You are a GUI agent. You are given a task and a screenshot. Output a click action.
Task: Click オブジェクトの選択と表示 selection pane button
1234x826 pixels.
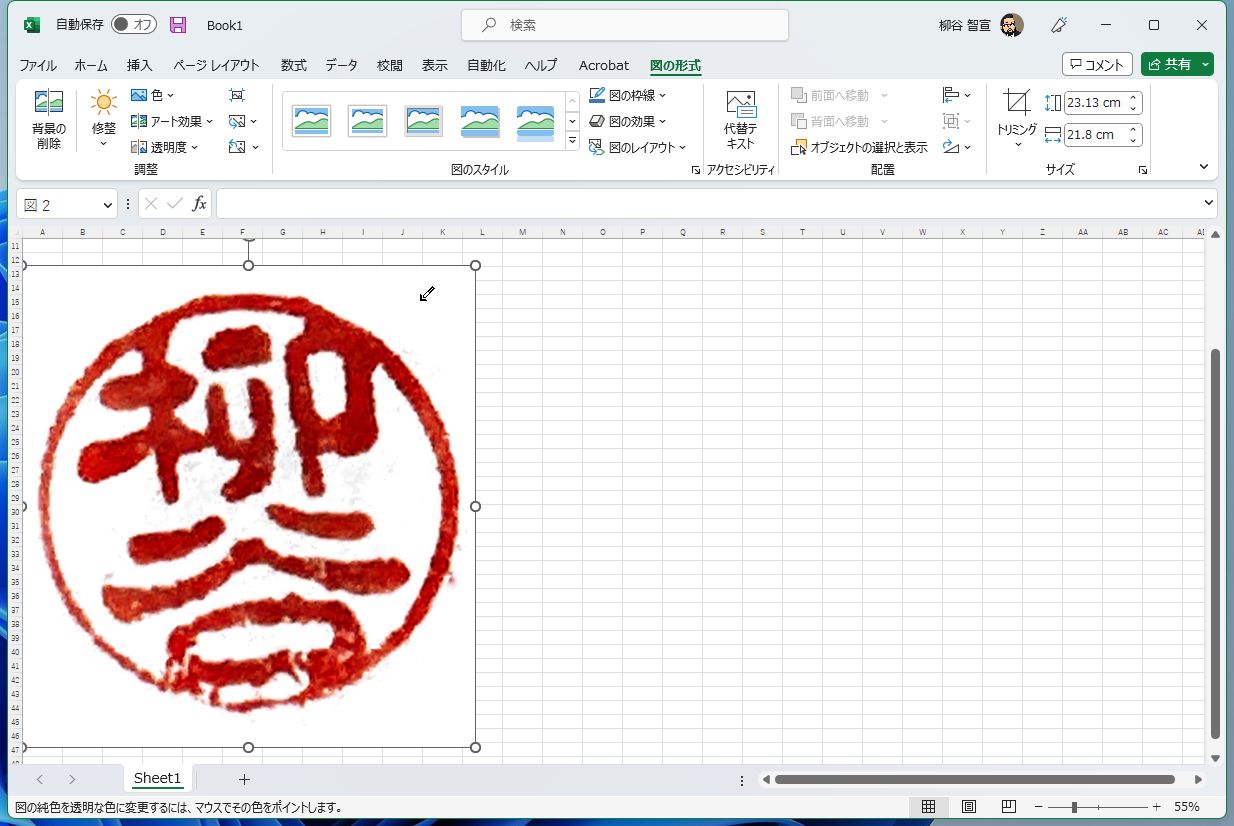click(x=859, y=147)
